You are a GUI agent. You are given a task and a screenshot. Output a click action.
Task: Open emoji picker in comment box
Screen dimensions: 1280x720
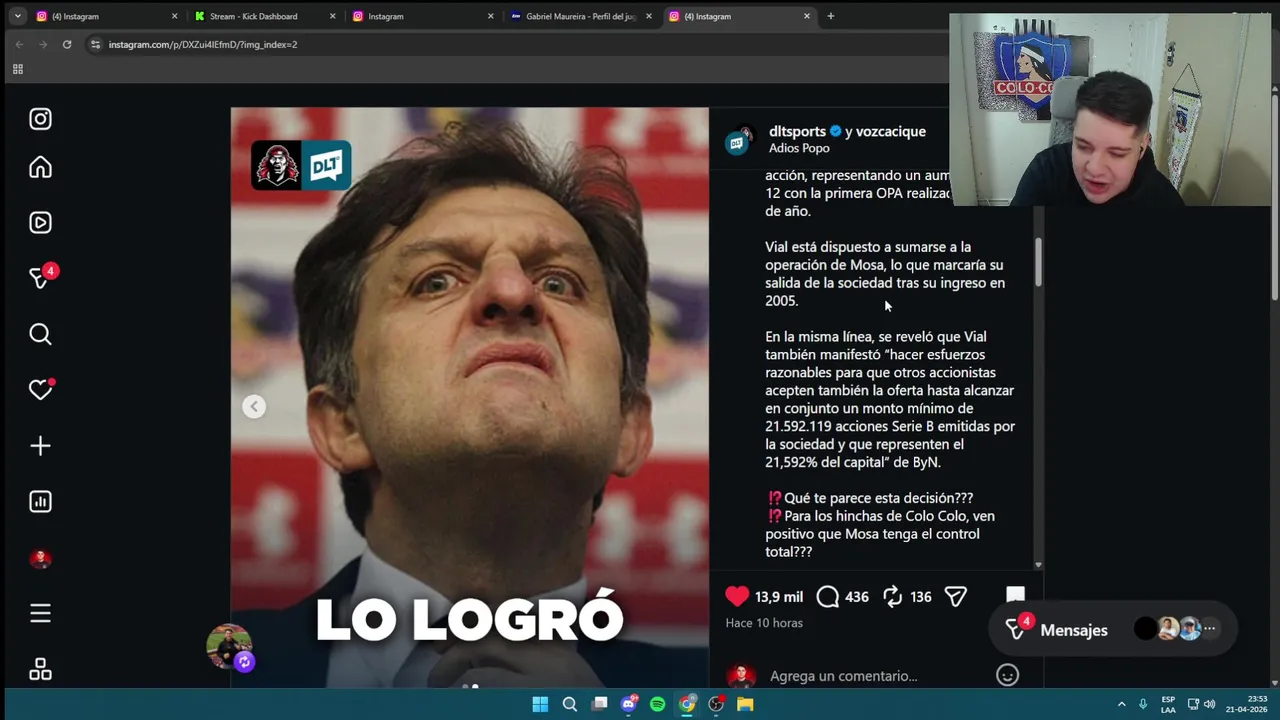(1007, 676)
